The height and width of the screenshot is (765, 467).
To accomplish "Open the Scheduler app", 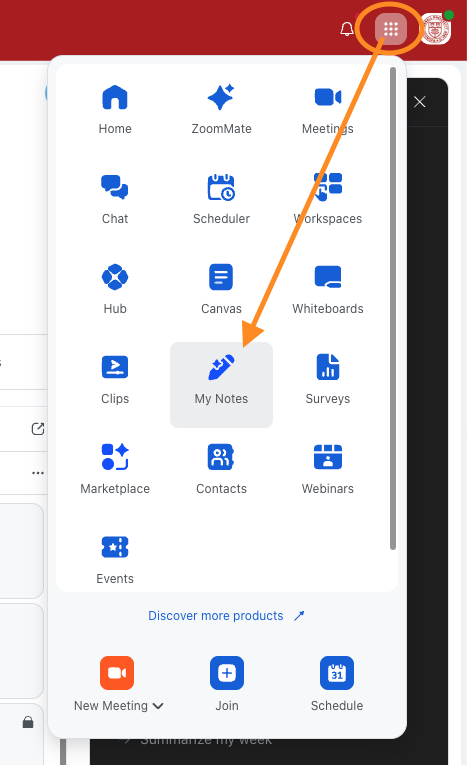I will (221, 199).
